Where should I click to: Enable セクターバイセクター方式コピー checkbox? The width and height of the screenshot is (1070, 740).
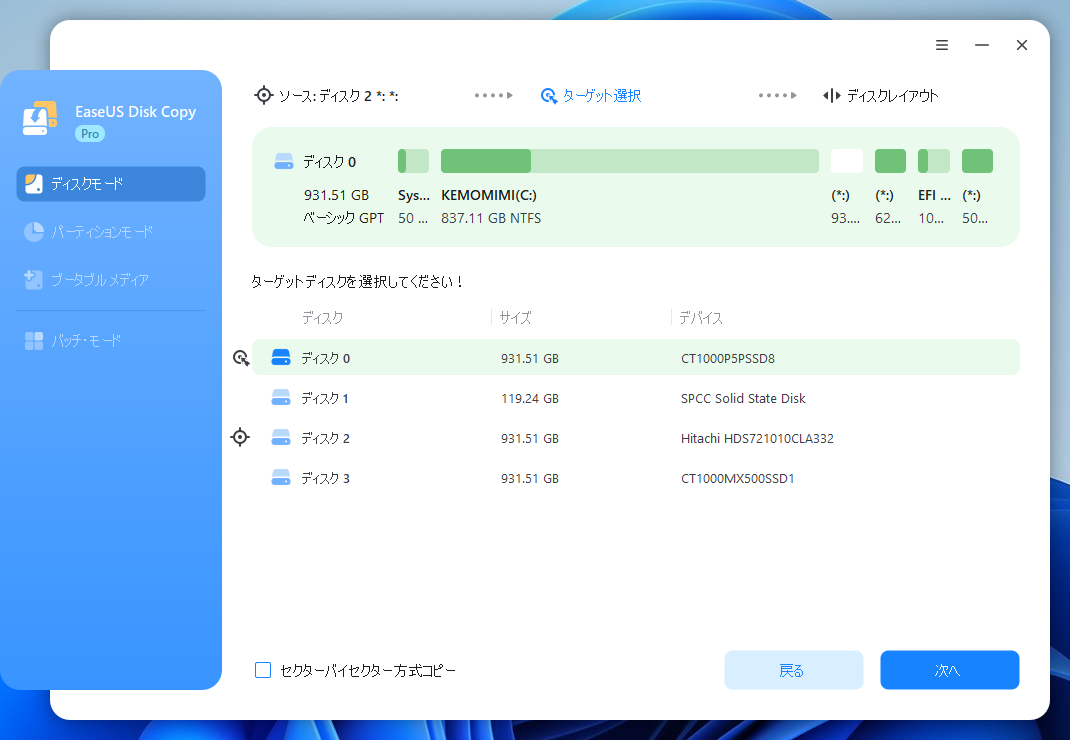pos(263,670)
